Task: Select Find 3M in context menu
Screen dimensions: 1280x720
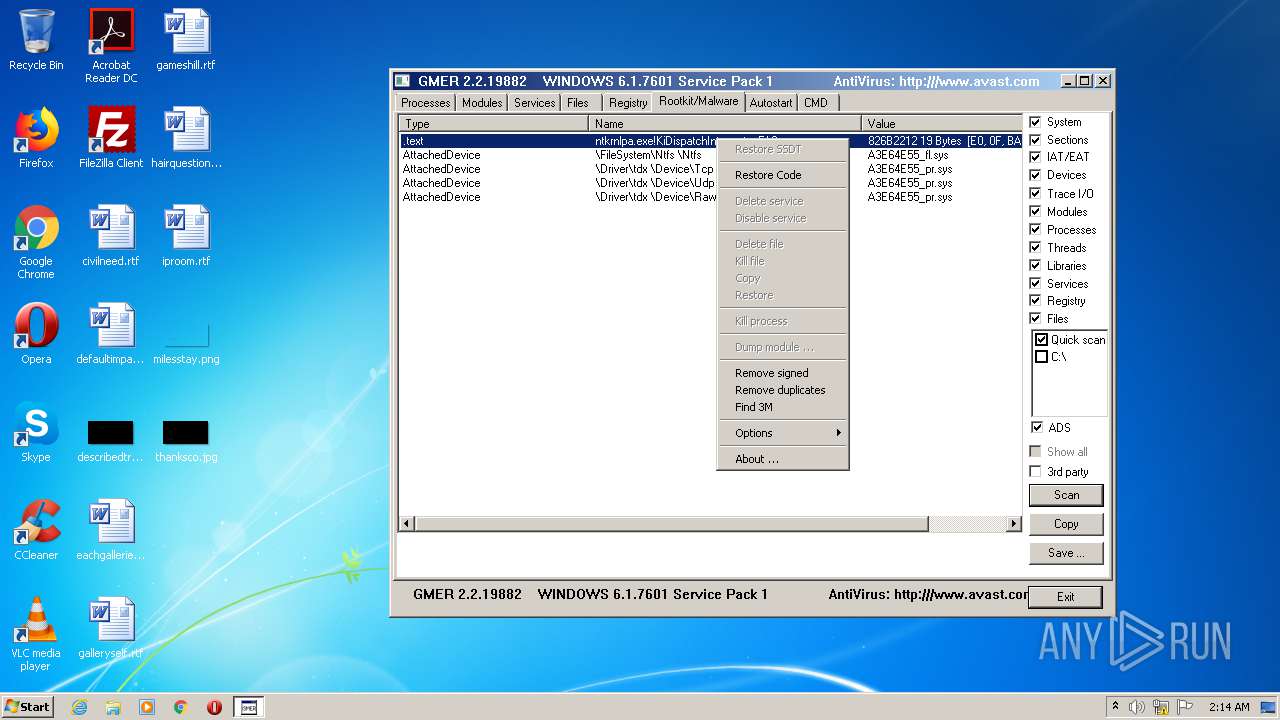Action: pyautogui.click(x=783, y=407)
